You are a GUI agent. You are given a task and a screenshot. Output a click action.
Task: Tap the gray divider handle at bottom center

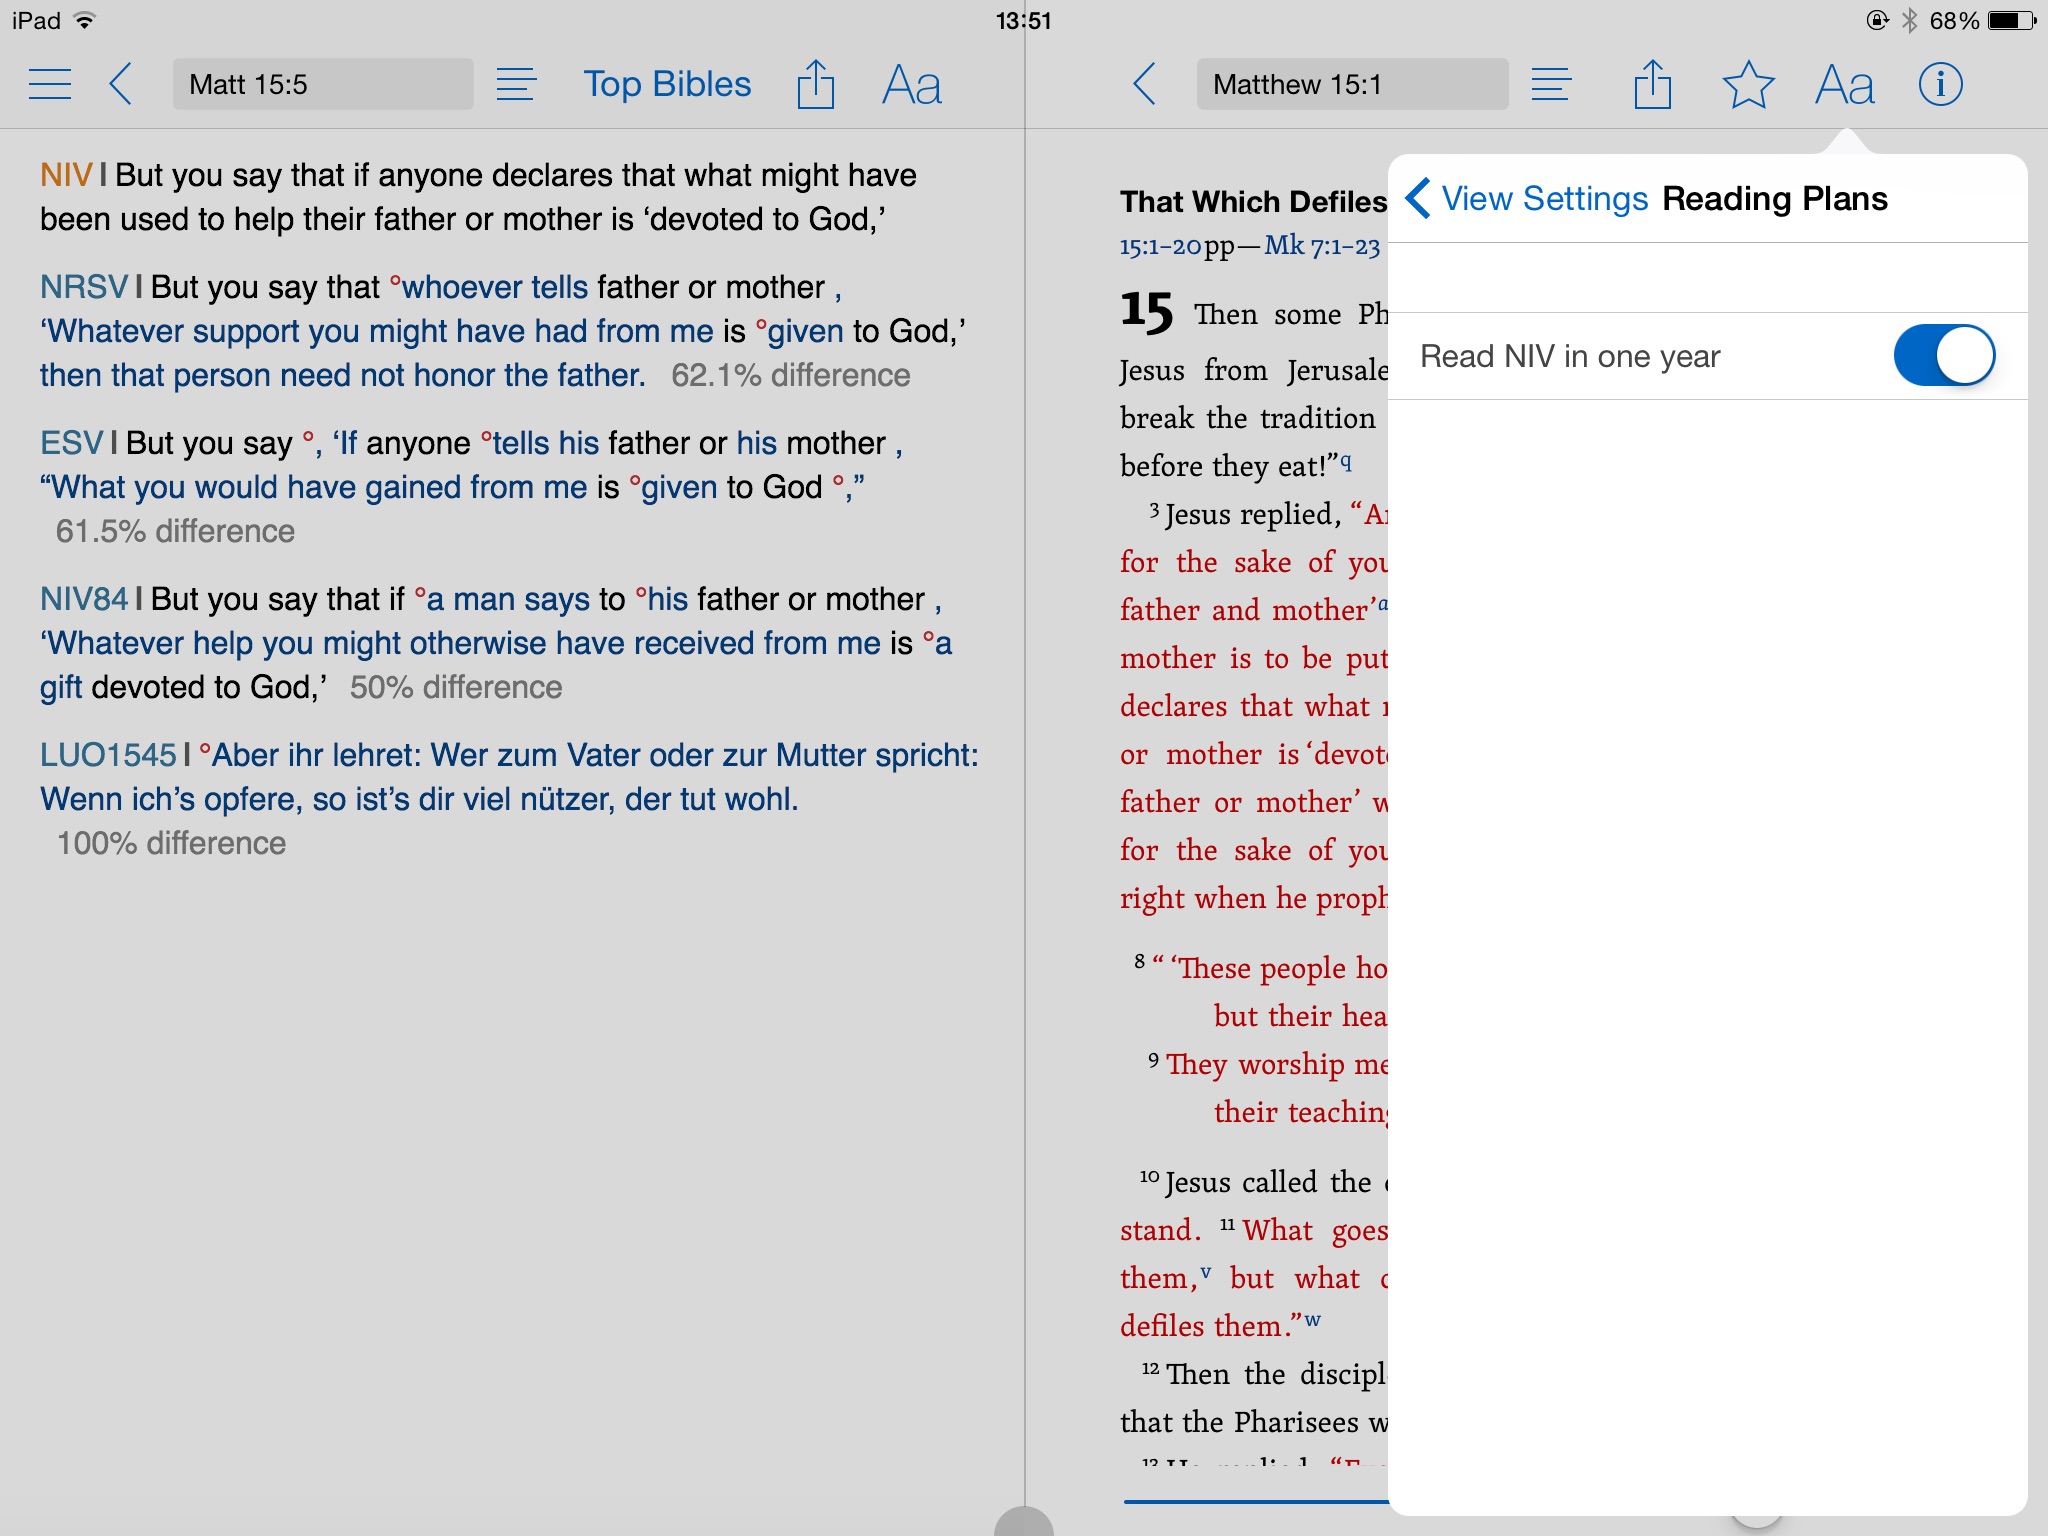[x=1024, y=1521]
